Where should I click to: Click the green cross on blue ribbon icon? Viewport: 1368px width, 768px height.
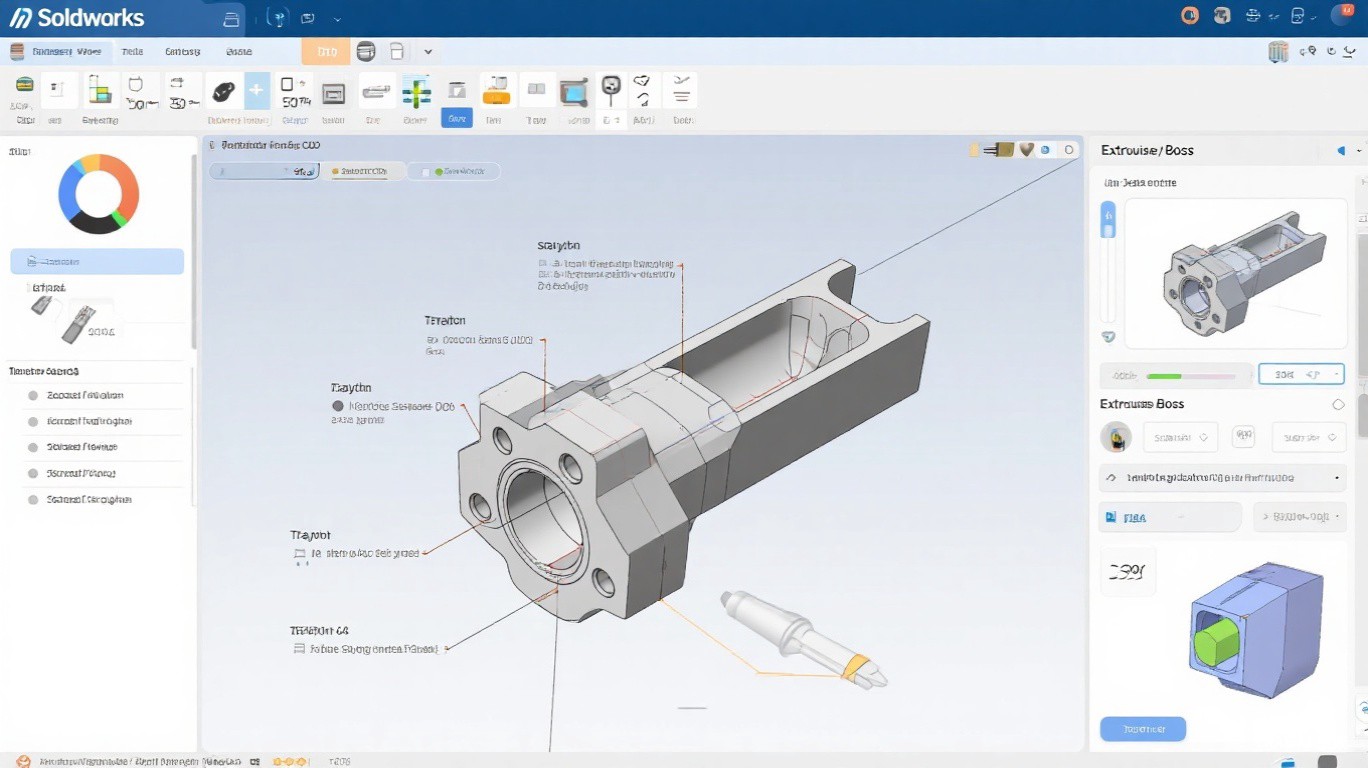tap(416, 92)
